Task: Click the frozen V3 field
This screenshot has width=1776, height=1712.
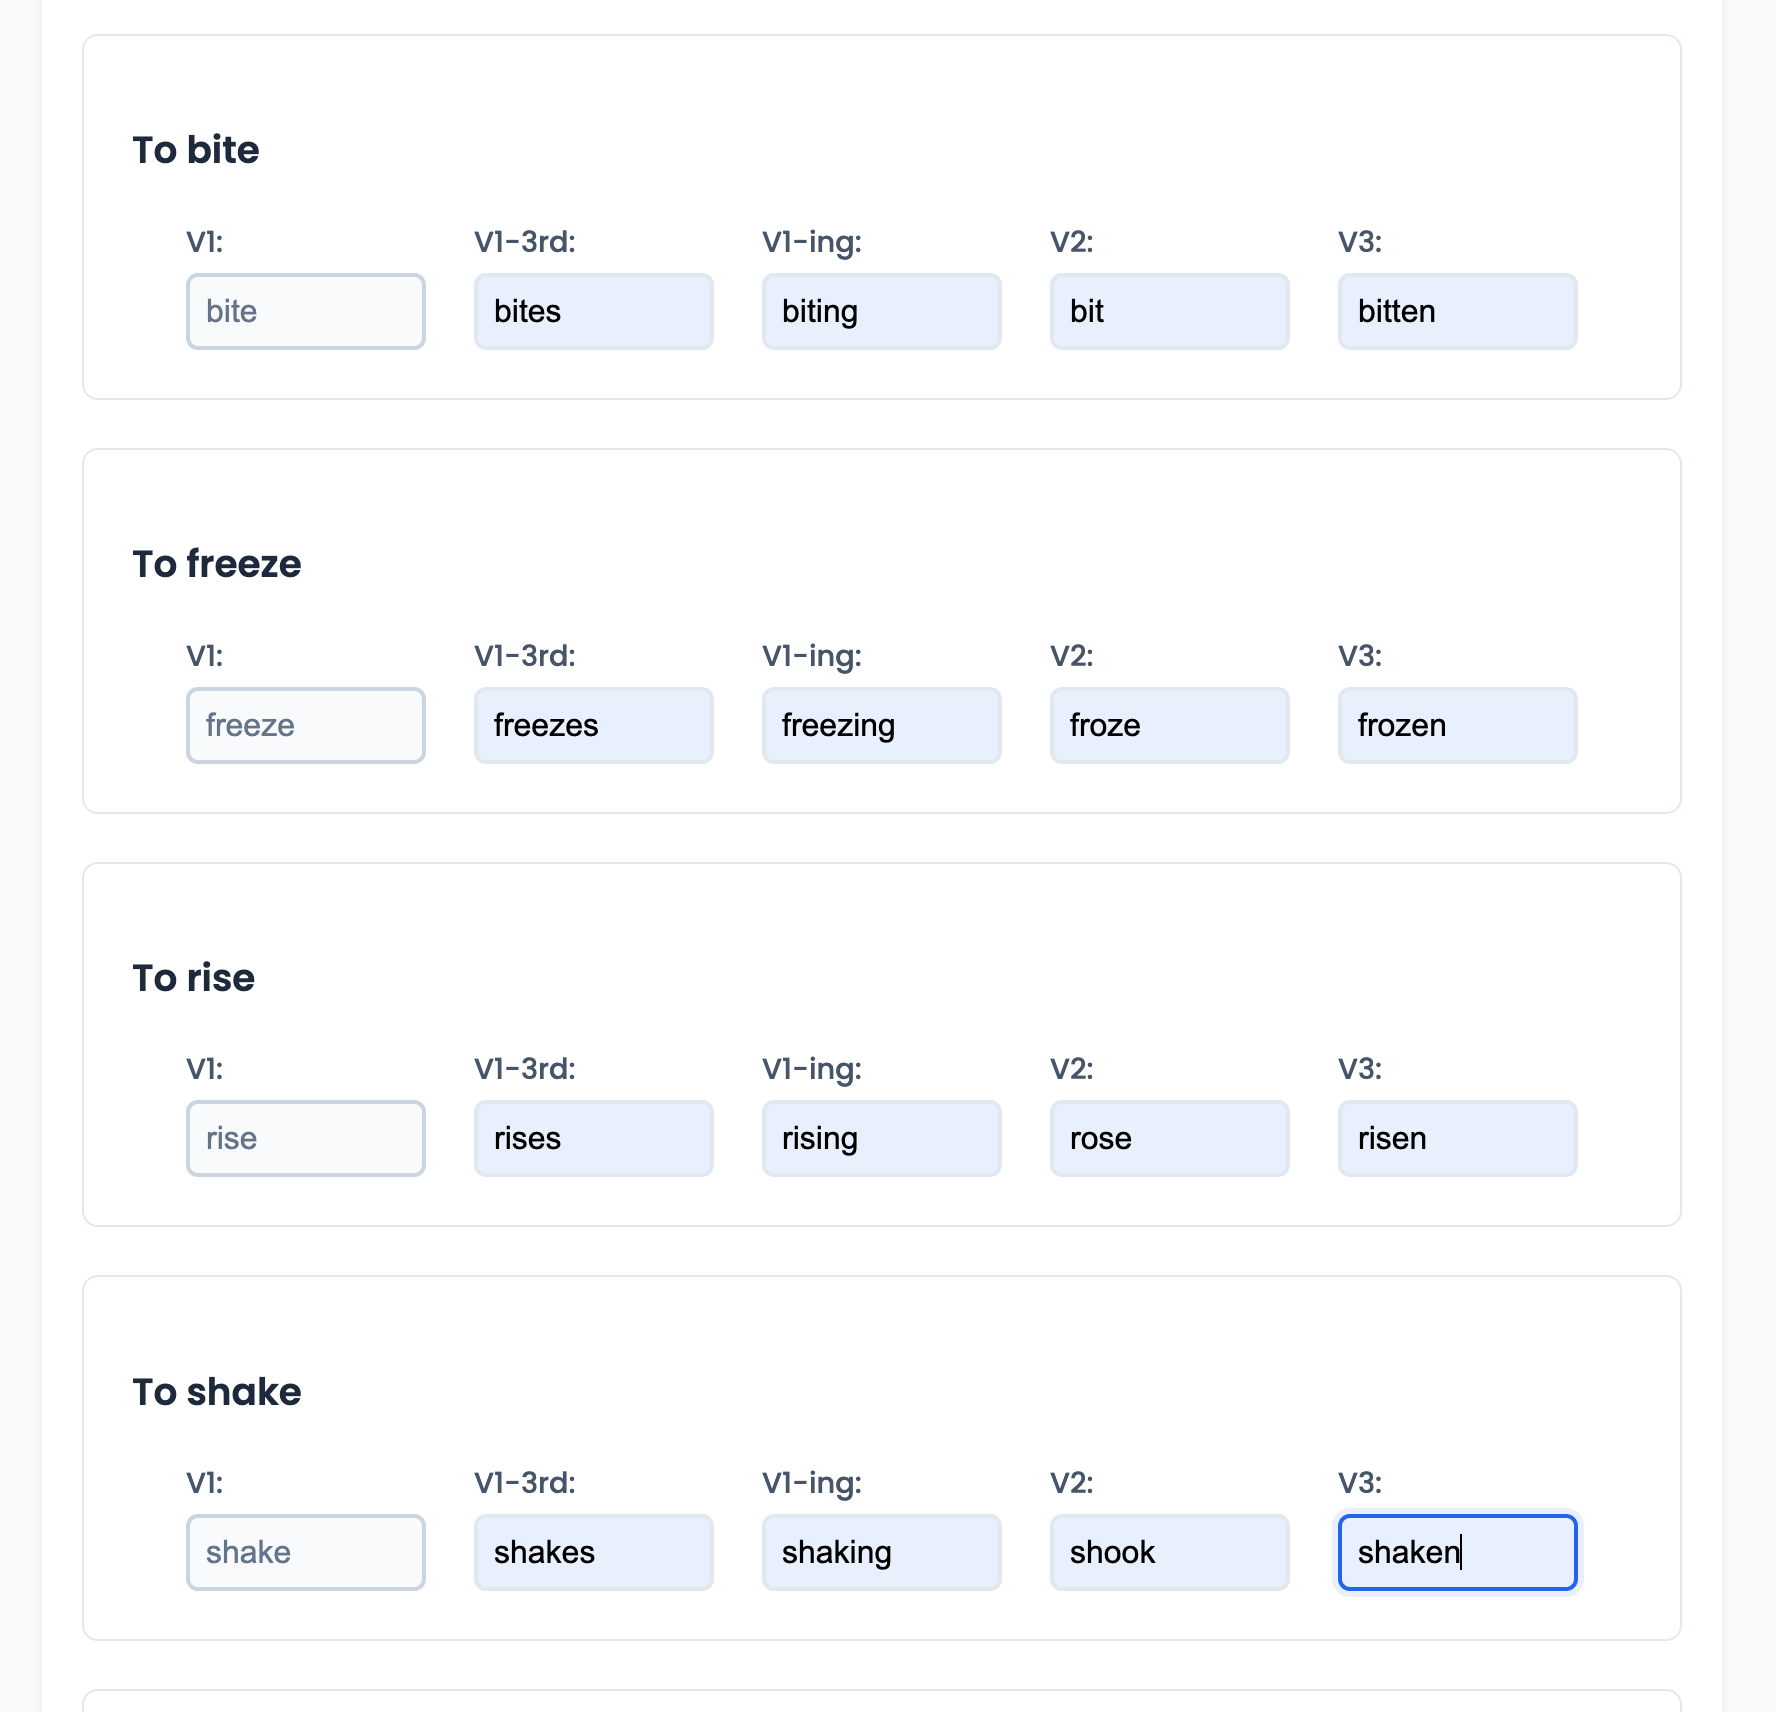Action: pyautogui.click(x=1457, y=725)
